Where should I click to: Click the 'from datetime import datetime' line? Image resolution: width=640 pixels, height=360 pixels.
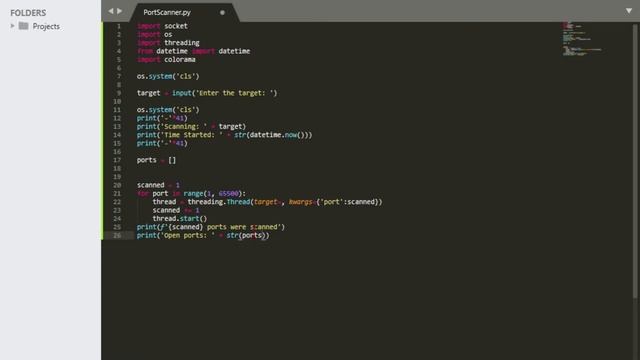(193, 51)
